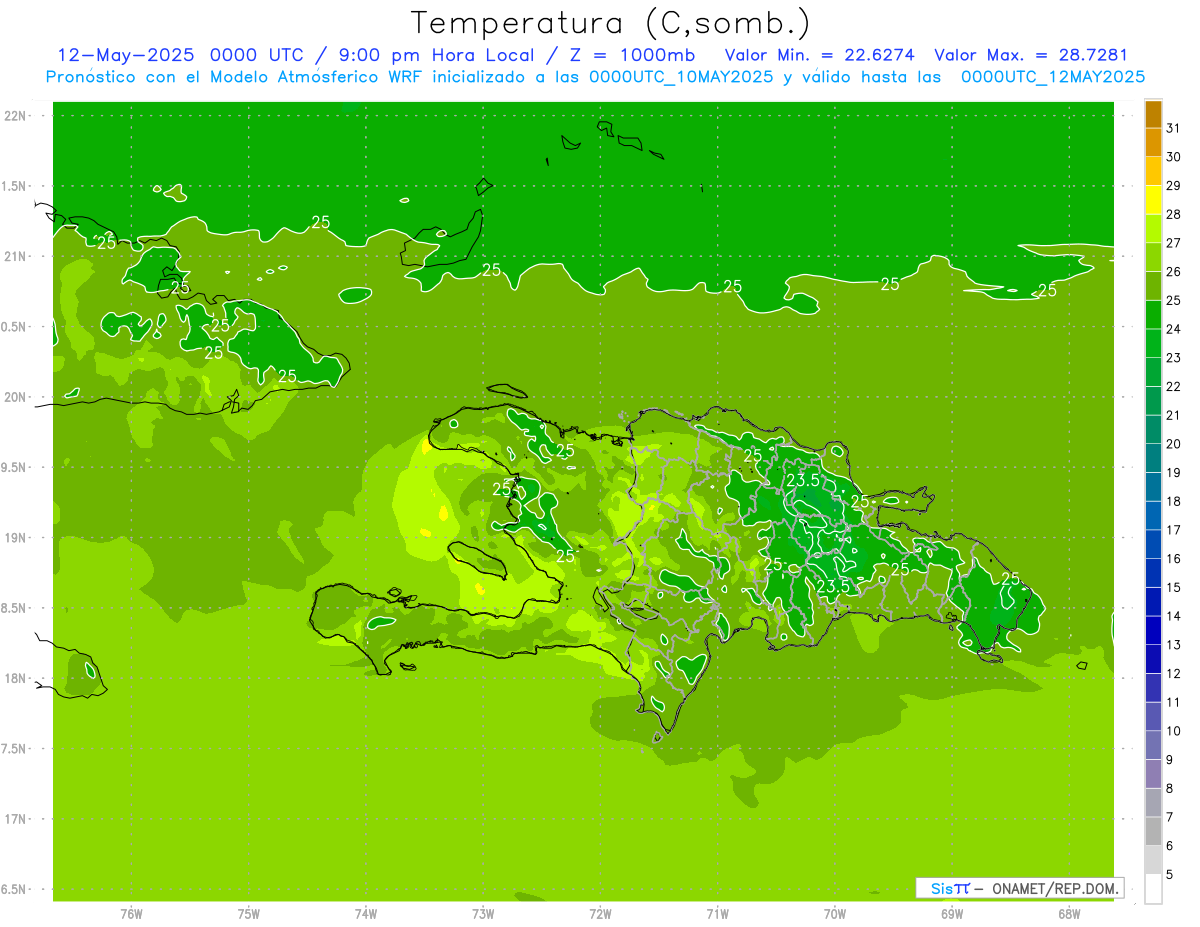Click the legend value 31
The image size is (1200, 927).
click(x=1174, y=128)
